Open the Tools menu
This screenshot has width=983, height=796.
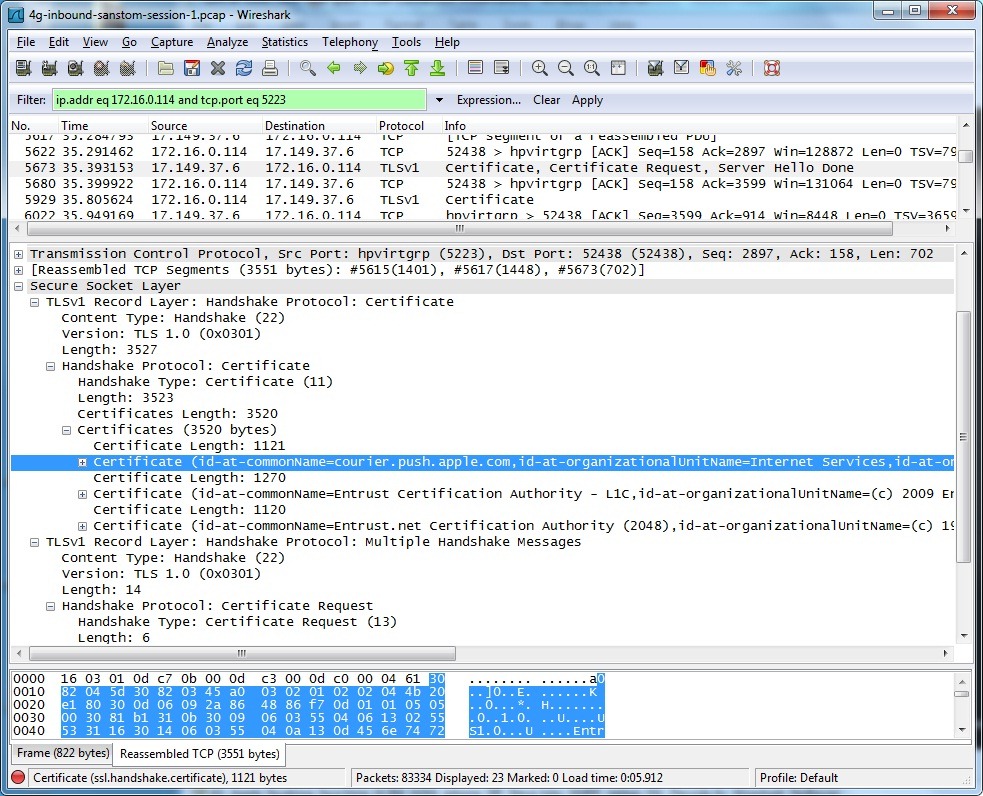tap(406, 42)
